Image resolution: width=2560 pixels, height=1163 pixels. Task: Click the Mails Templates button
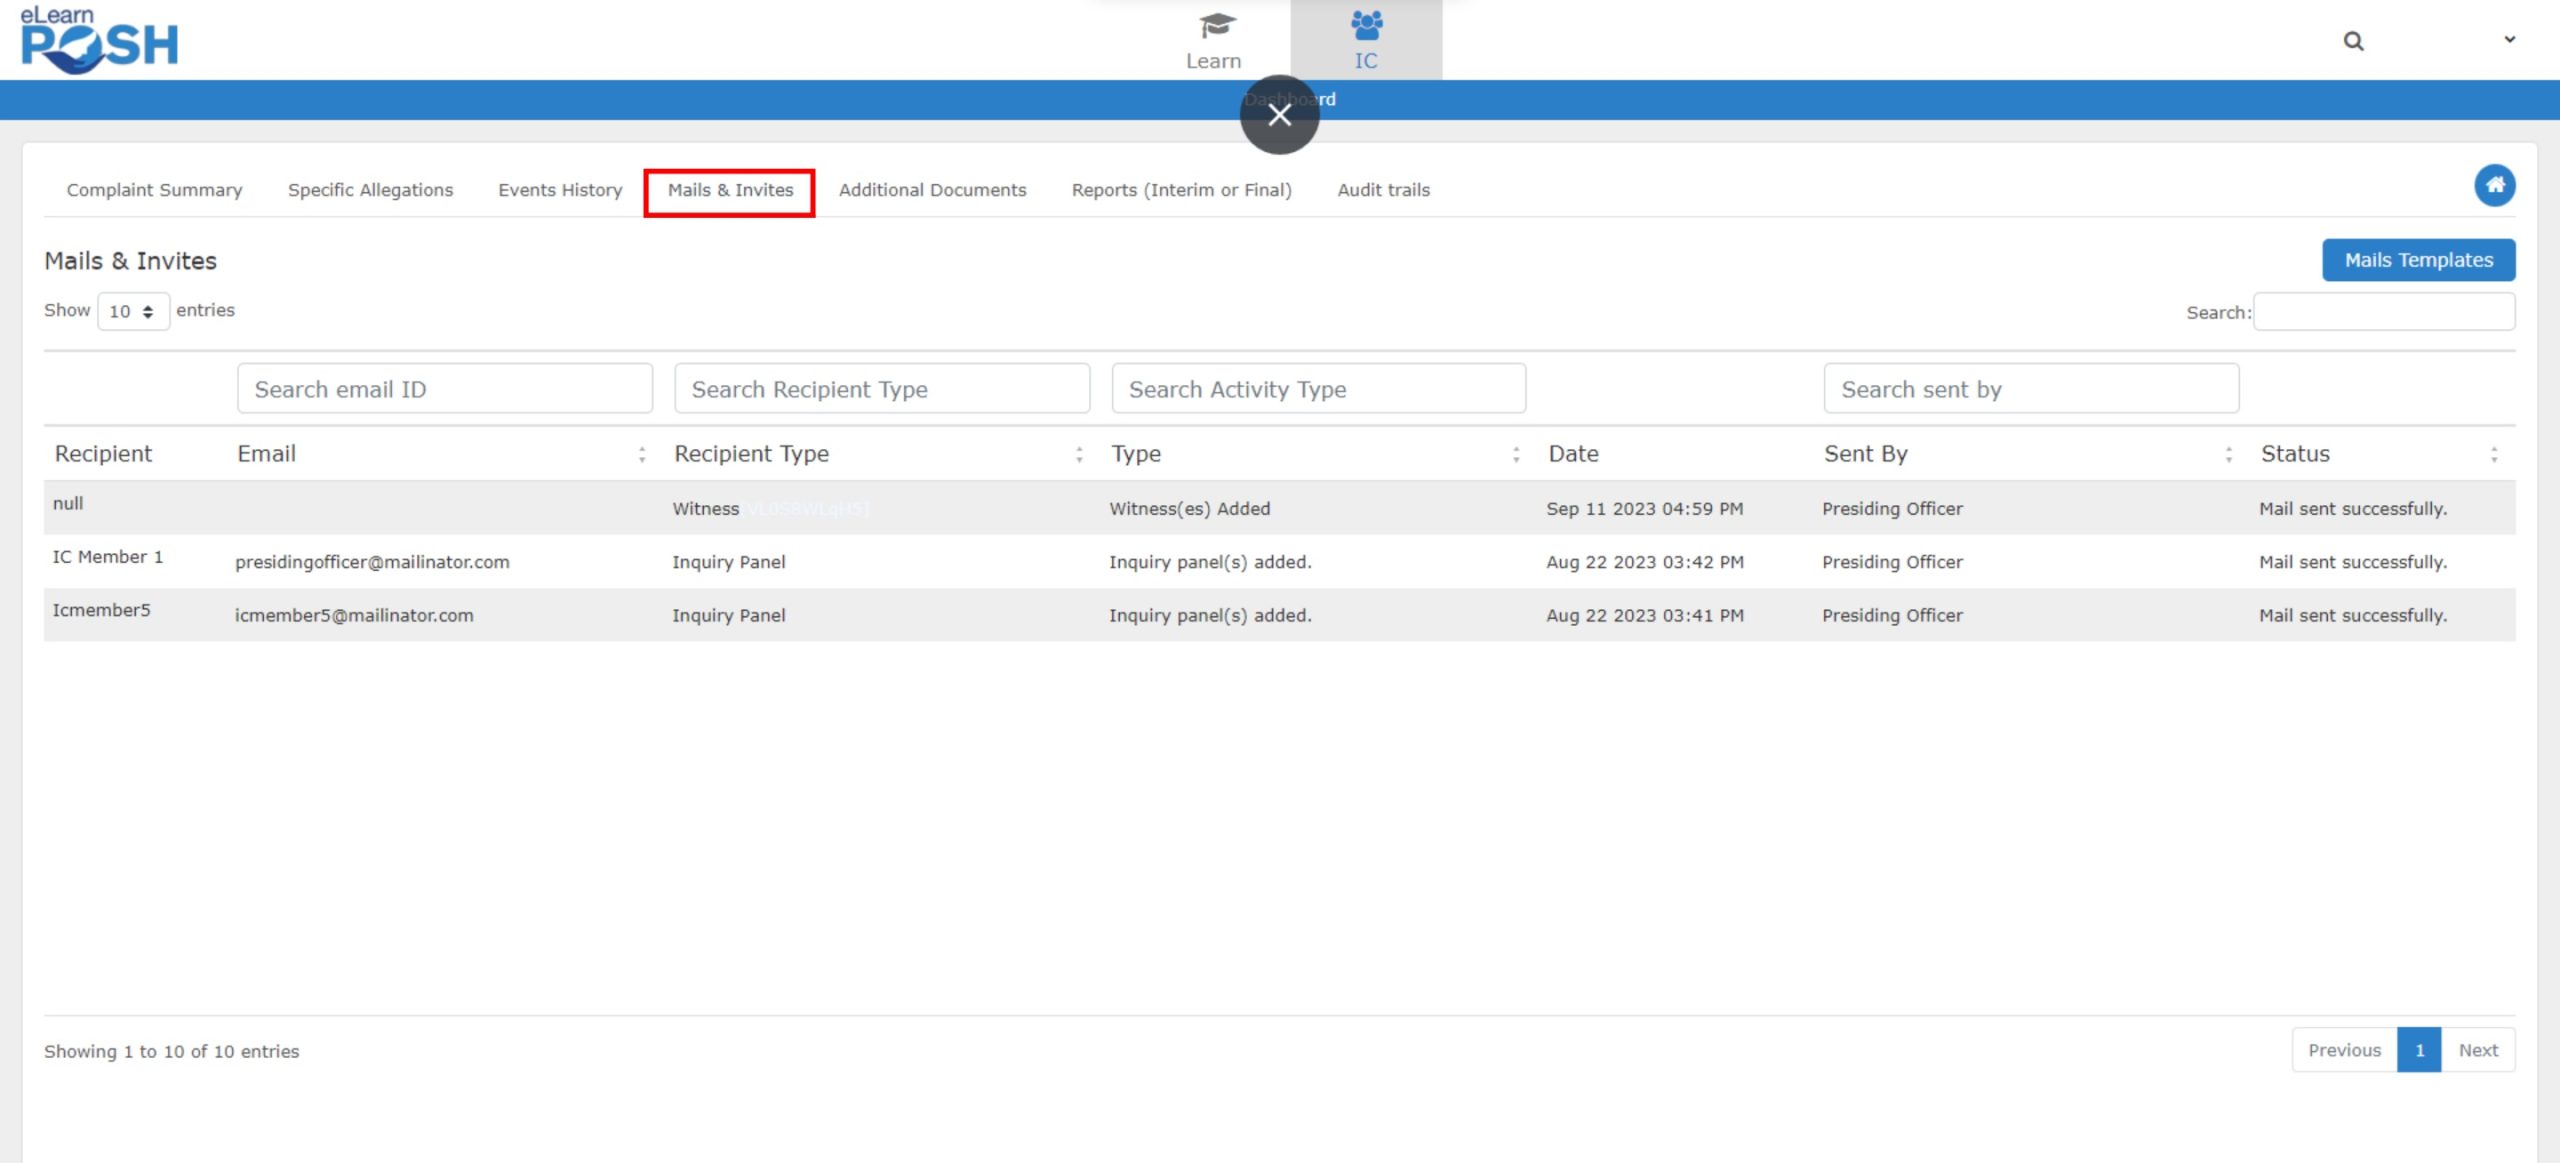coord(2418,260)
